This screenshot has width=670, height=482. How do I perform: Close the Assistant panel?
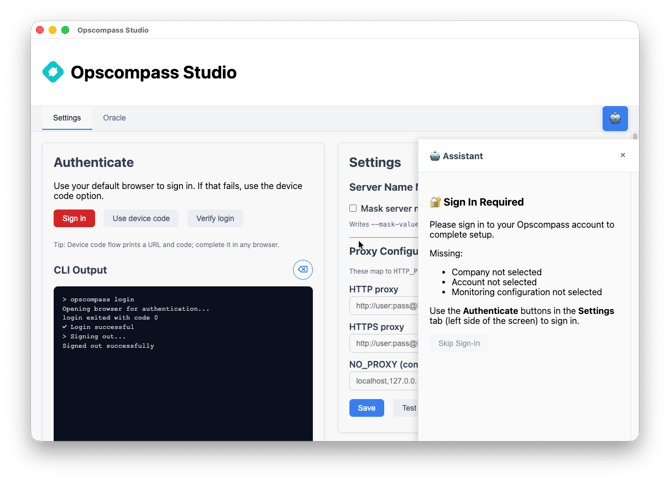[623, 155]
